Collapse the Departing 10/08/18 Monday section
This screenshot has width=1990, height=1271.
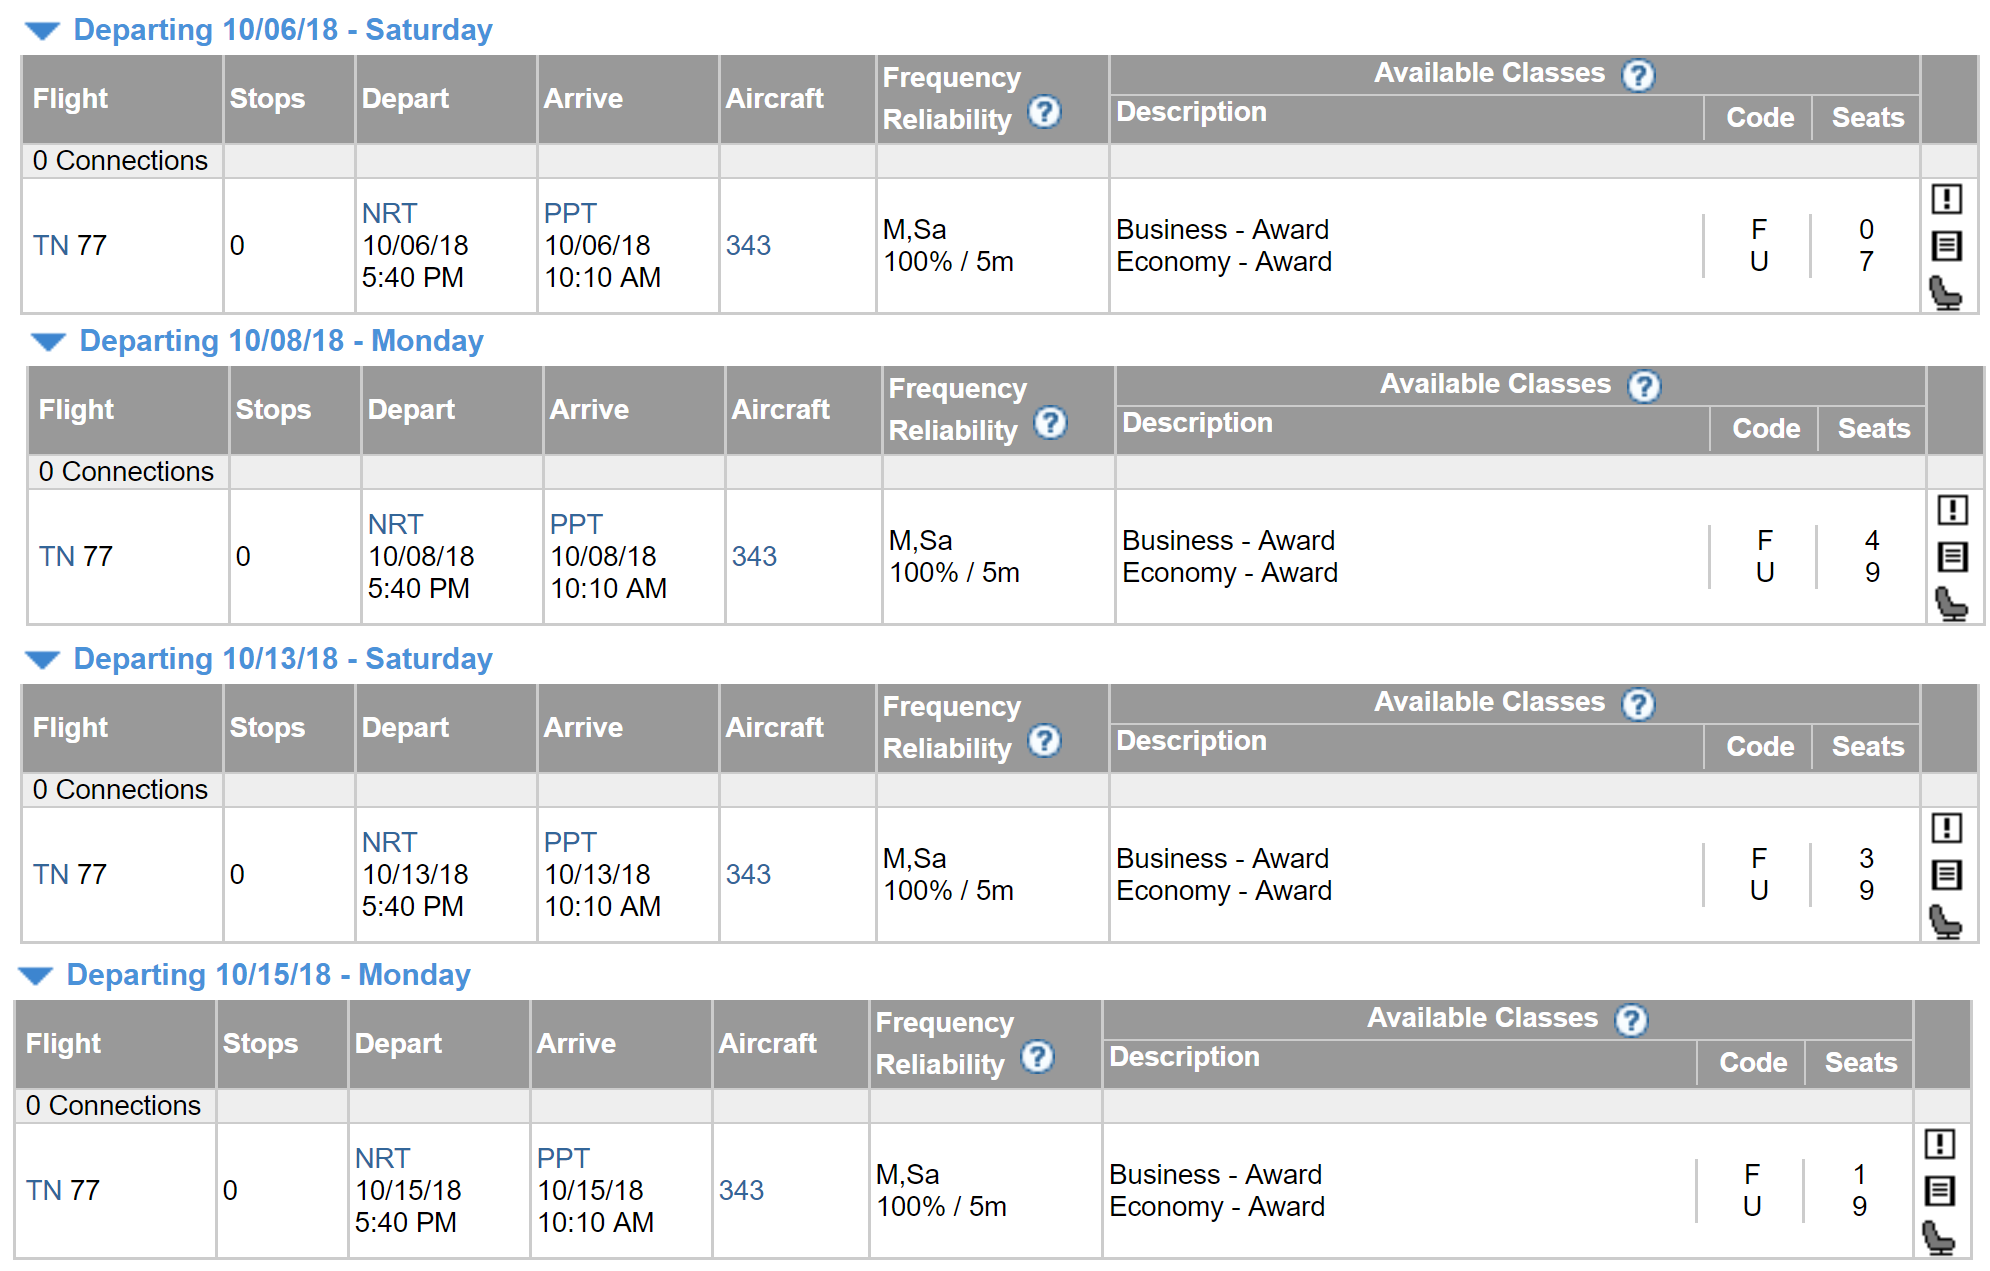pyautogui.click(x=49, y=342)
